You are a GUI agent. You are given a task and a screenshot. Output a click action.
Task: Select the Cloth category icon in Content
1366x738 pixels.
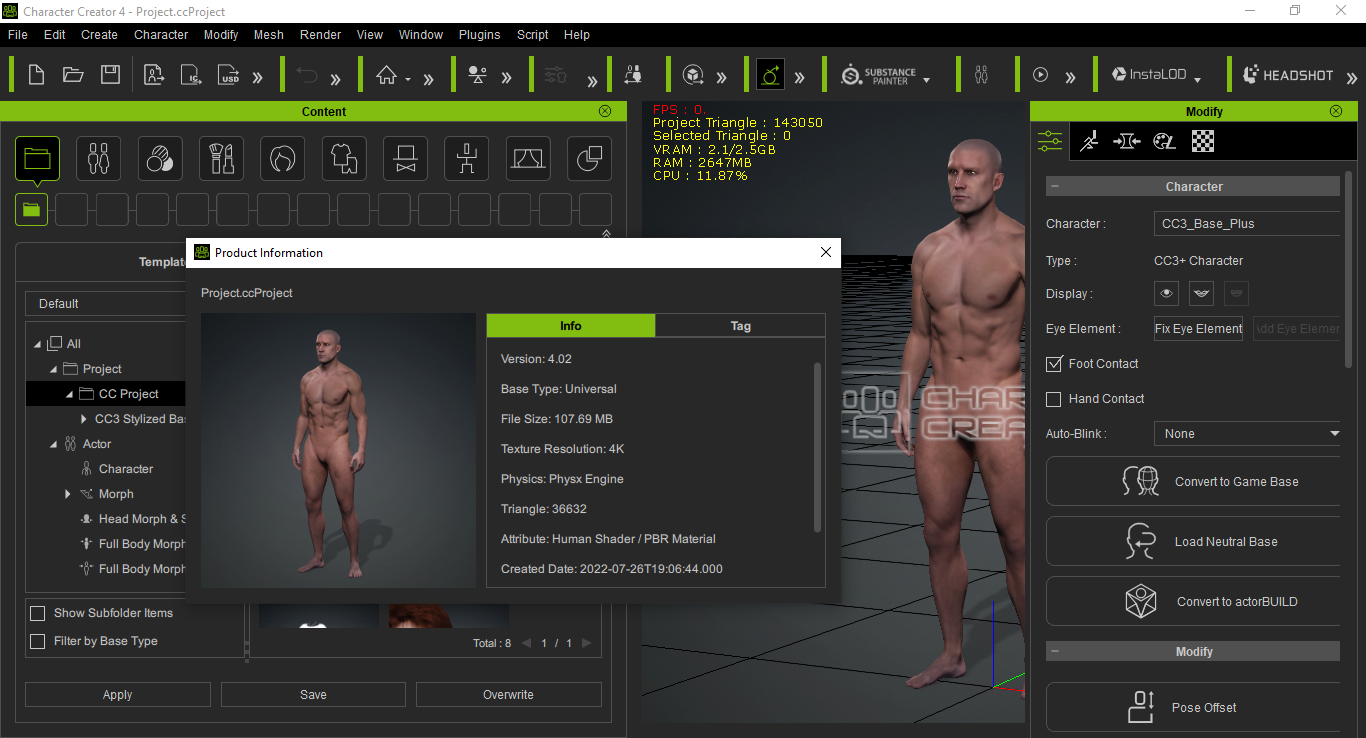point(344,158)
